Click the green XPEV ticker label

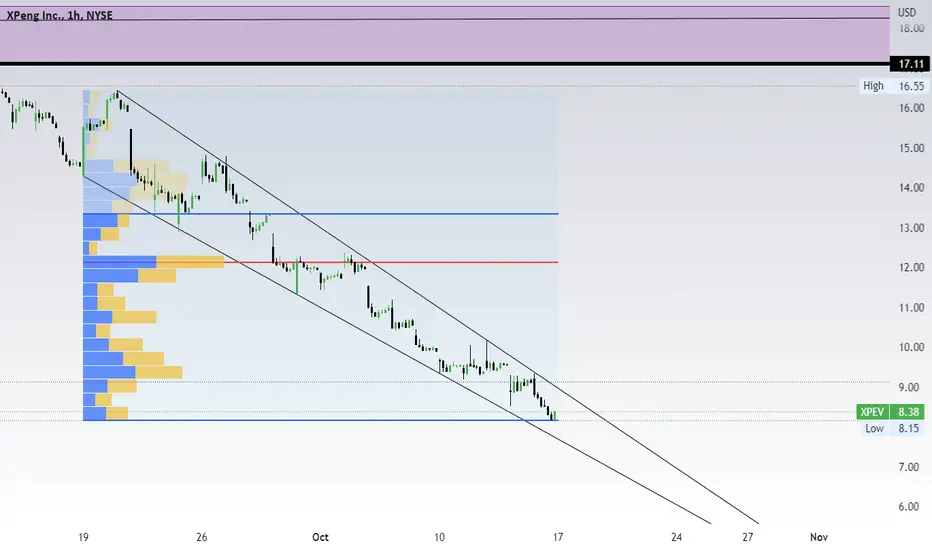(x=872, y=411)
